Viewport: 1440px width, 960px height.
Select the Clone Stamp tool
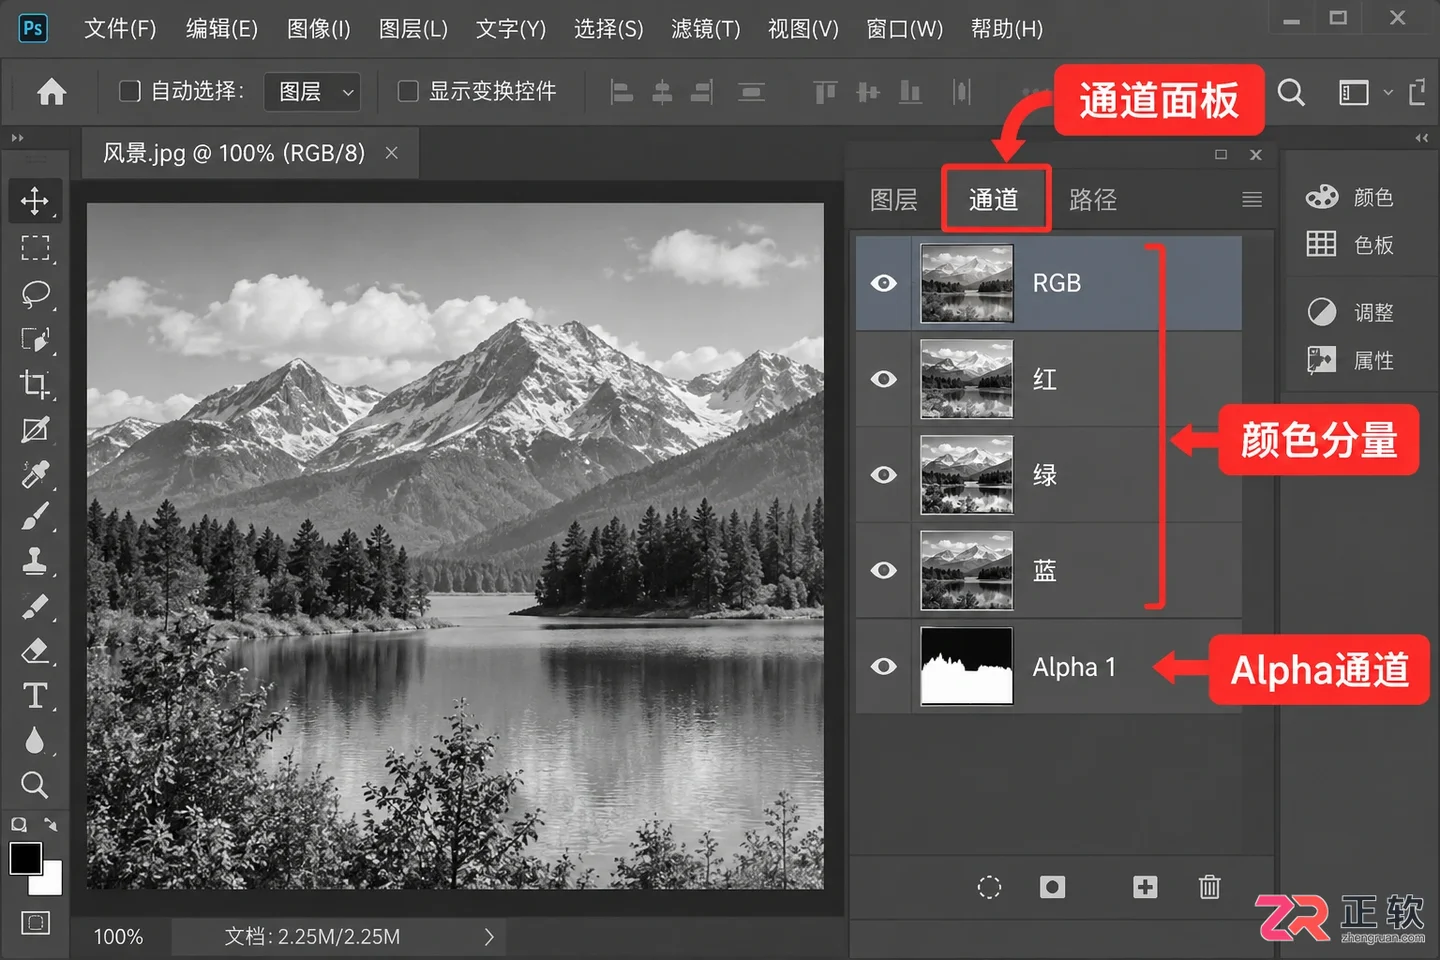click(x=35, y=561)
